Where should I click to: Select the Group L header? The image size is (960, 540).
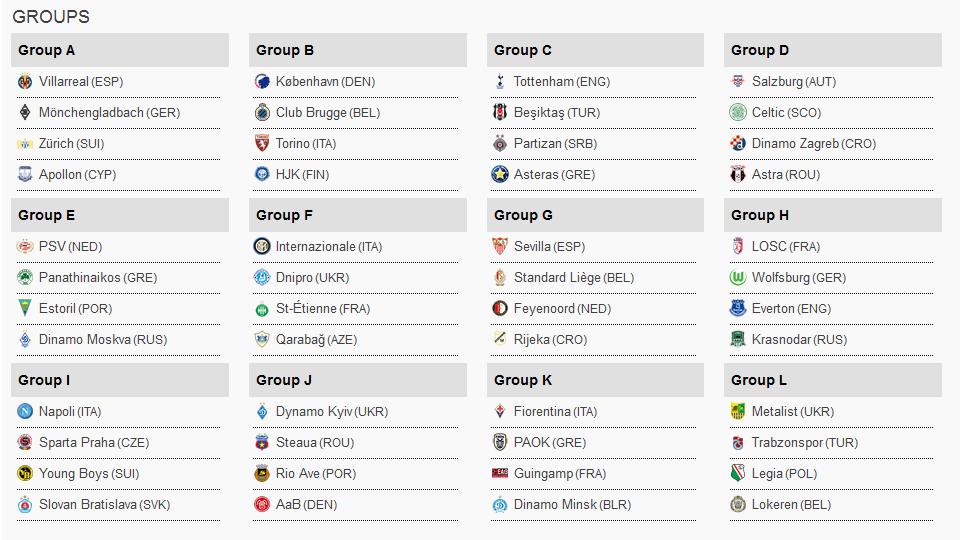coord(833,380)
